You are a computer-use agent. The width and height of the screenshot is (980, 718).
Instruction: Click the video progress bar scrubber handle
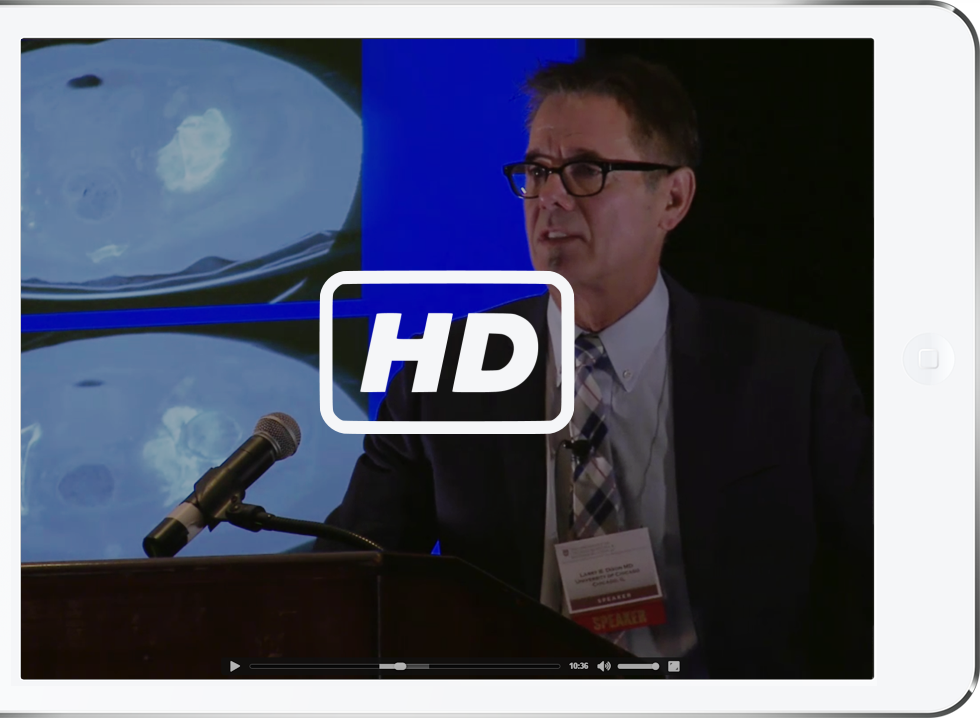click(401, 666)
